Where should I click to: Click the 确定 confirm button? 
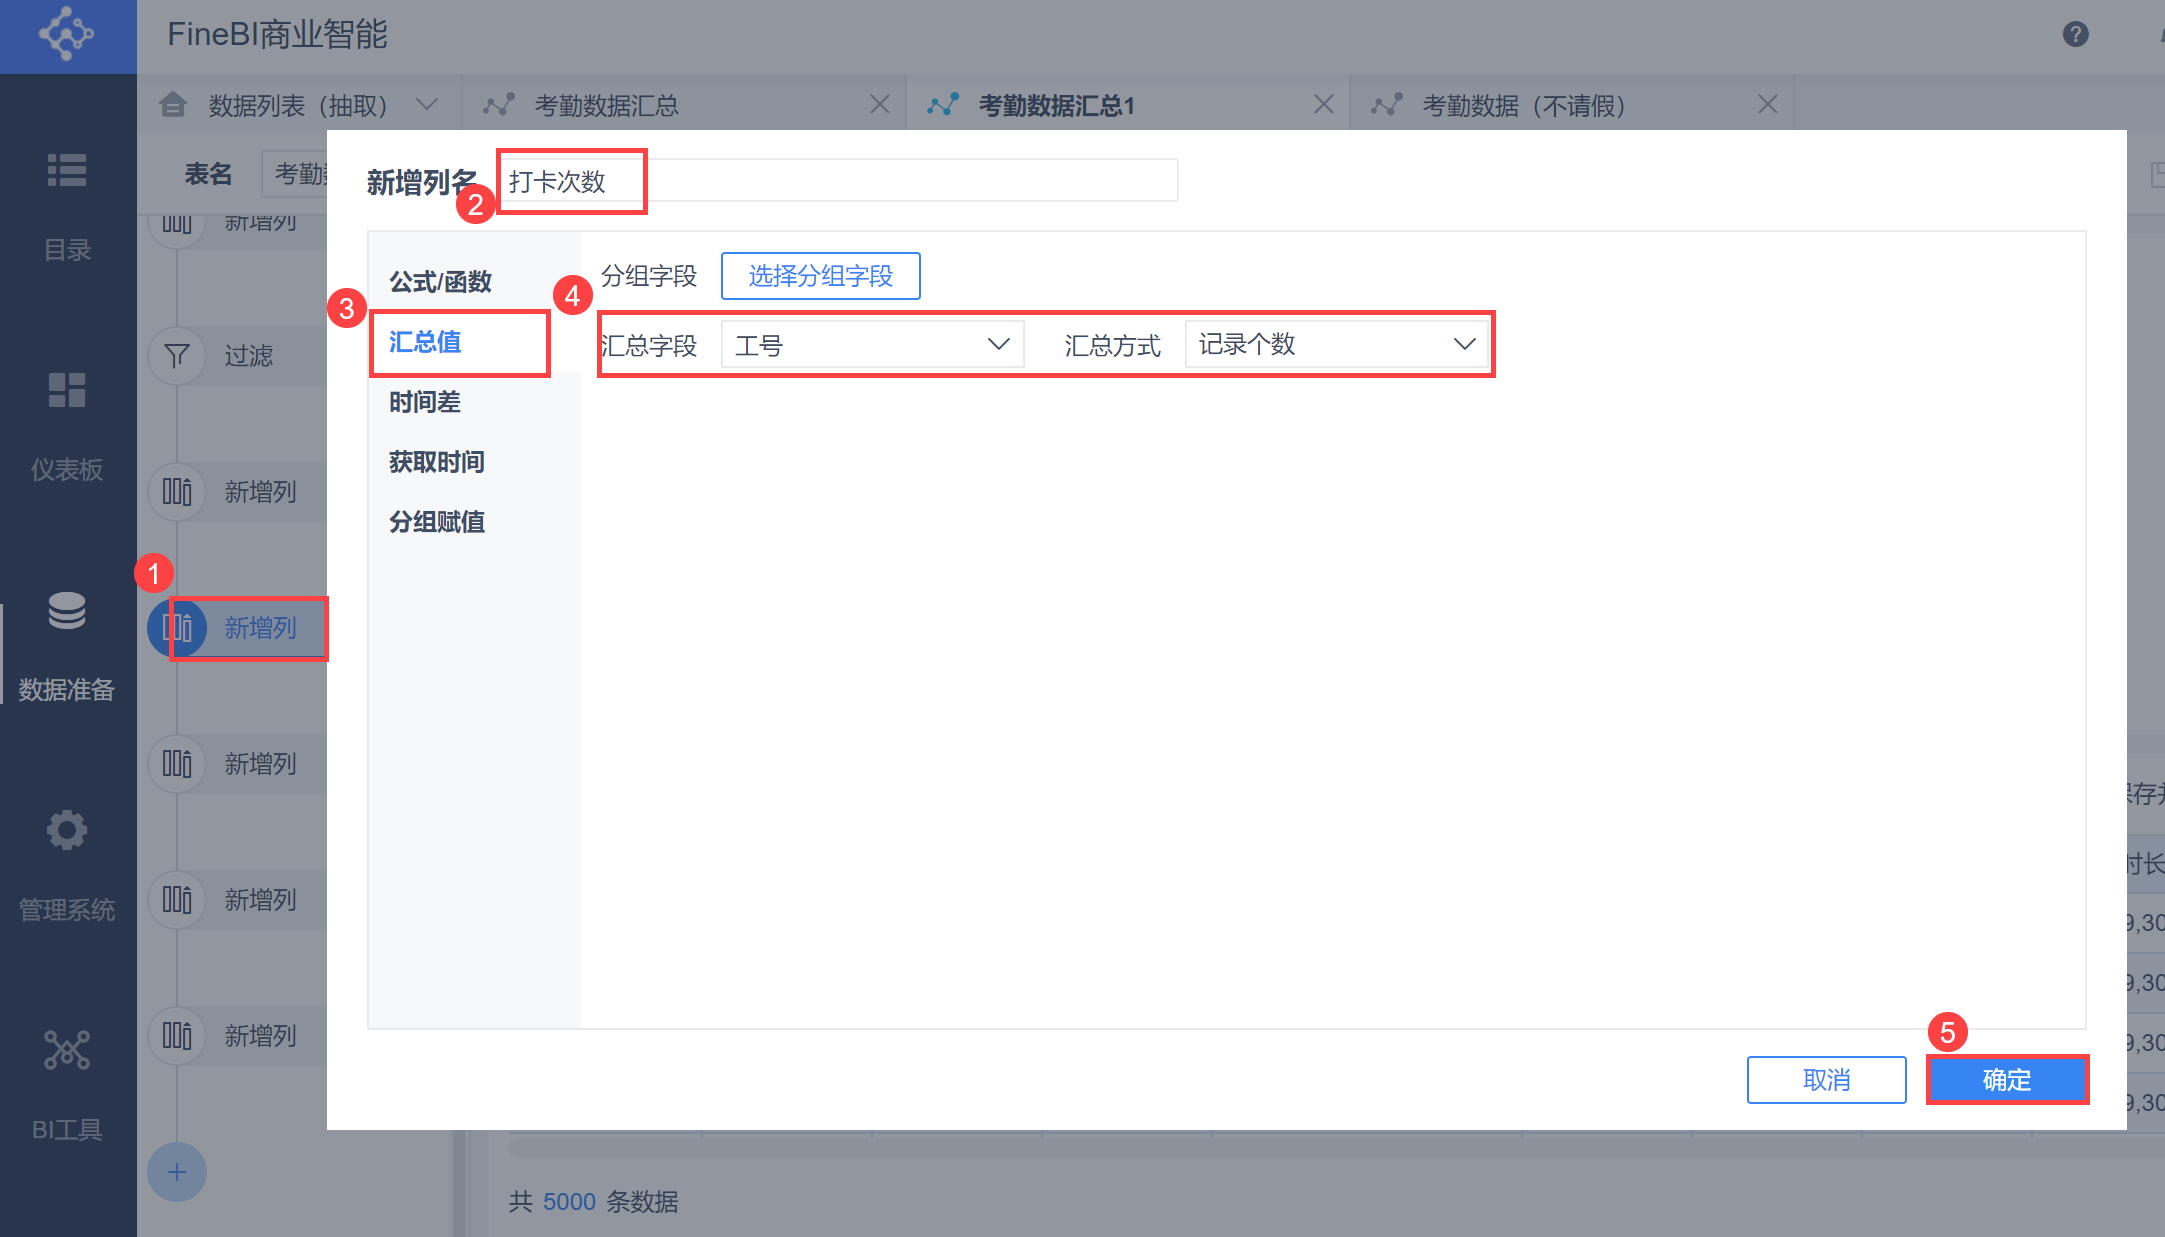(x=2007, y=1080)
